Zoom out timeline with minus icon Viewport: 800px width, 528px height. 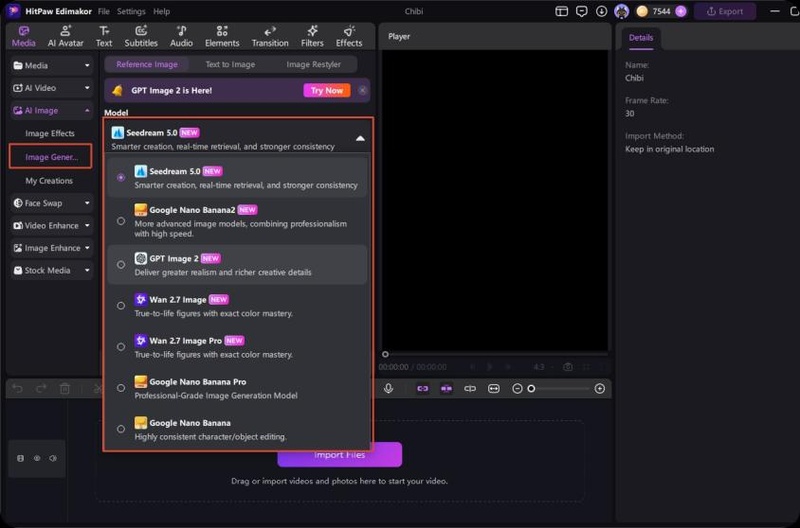pyautogui.click(x=517, y=389)
